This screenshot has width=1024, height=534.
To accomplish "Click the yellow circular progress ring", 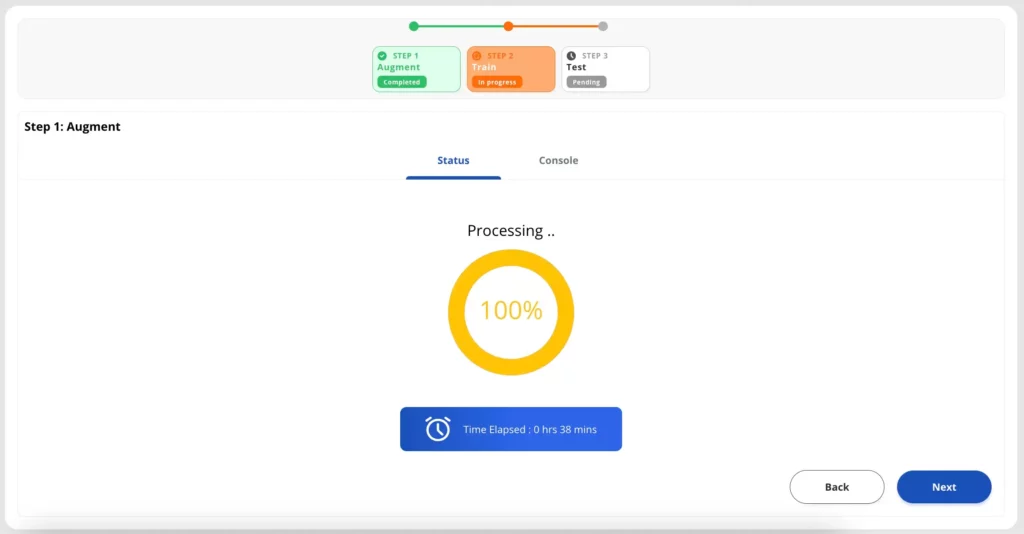I will 511,259.
